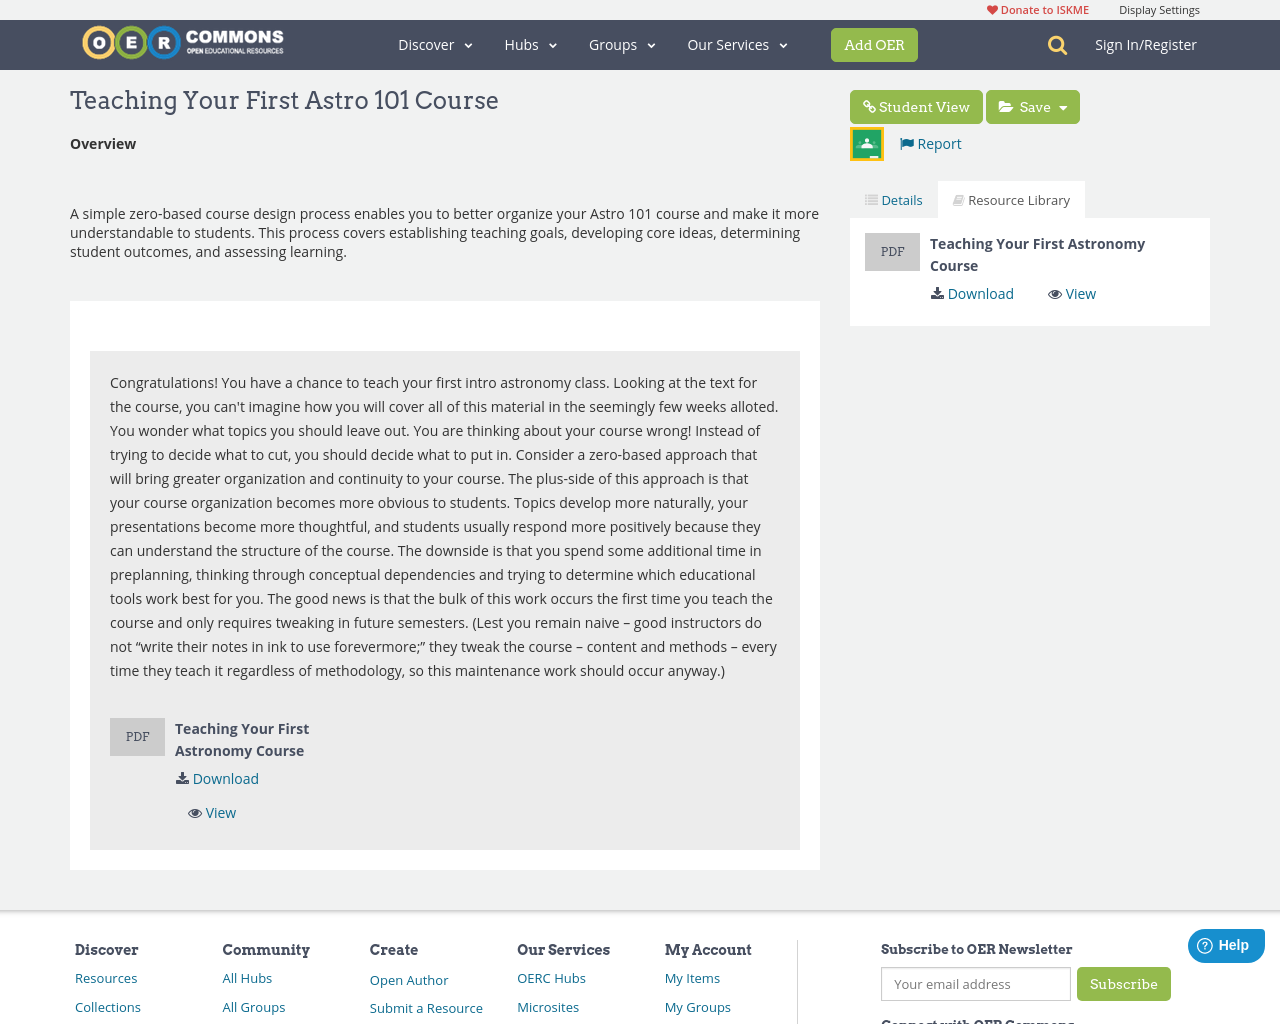This screenshot has width=1280, height=1024.
Task: Click Open Author footer link
Action: pyautogui.click(x=409, y=980)
